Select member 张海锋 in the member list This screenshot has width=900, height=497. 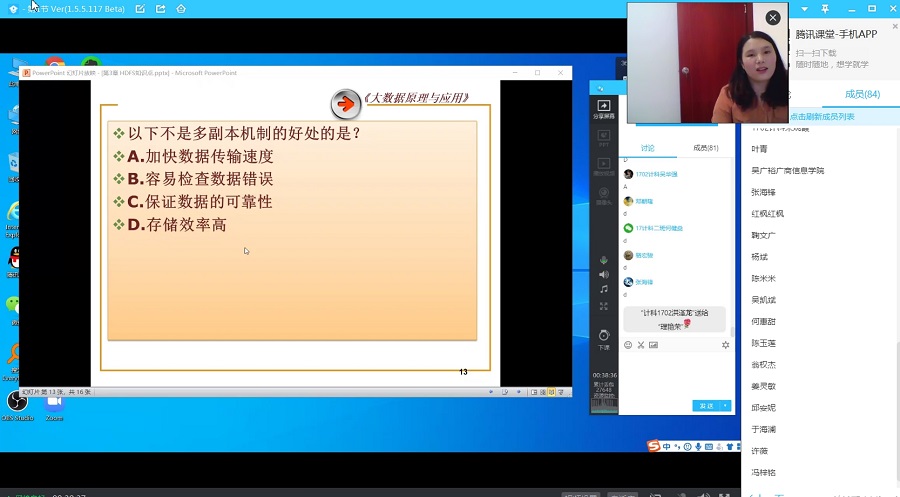click(x=763, y=192)
